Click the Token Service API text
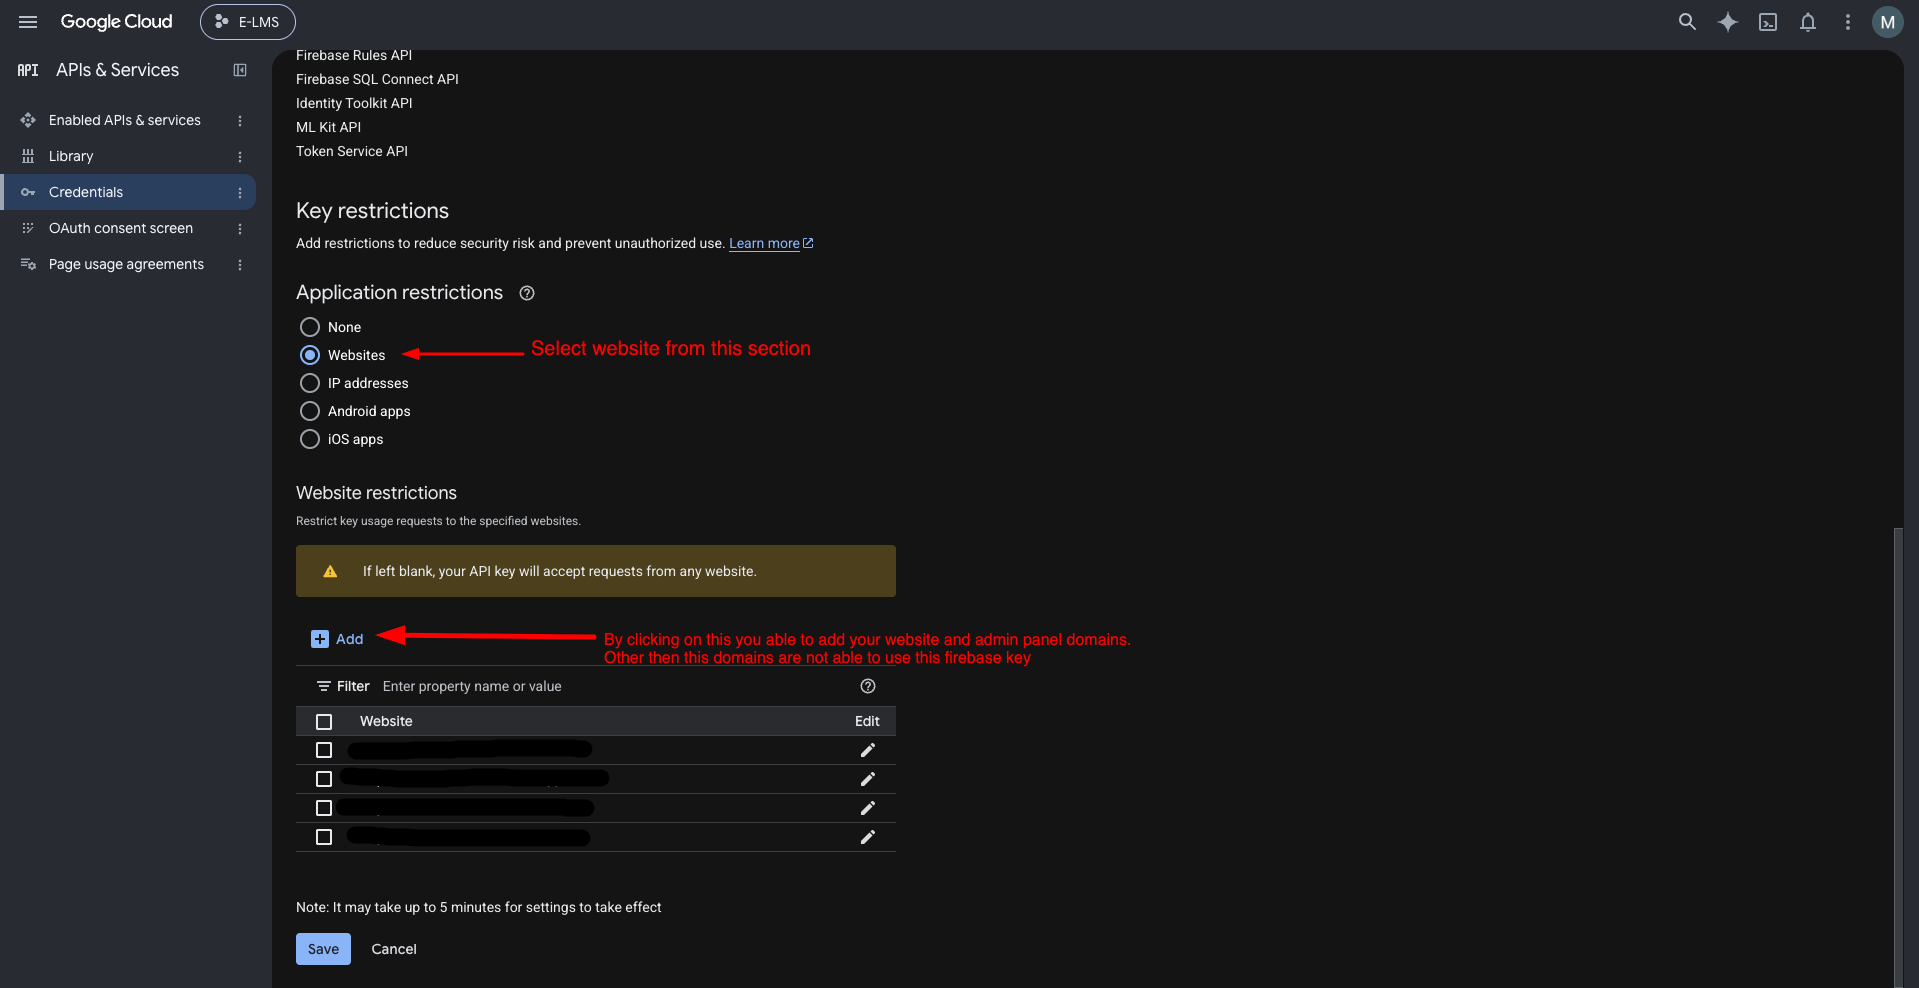Viewport: 1919px width, 988px height. 352,151
